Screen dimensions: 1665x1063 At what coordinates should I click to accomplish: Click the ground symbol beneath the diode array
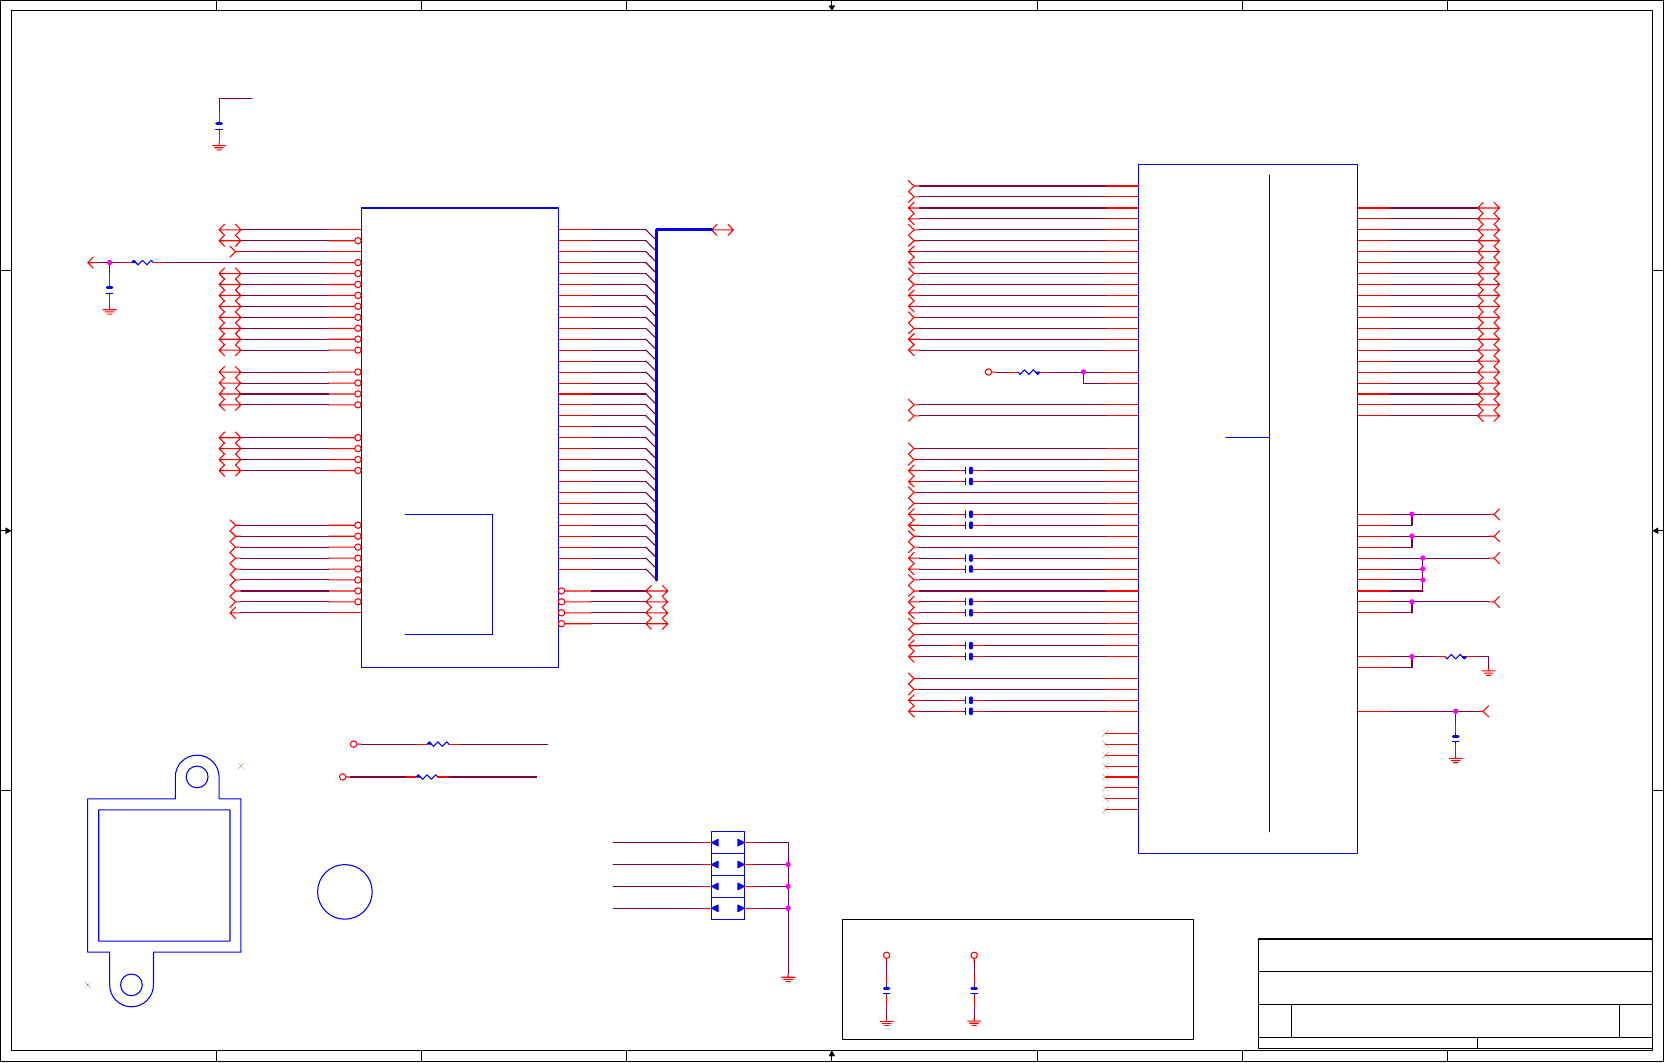coord(788,979)
